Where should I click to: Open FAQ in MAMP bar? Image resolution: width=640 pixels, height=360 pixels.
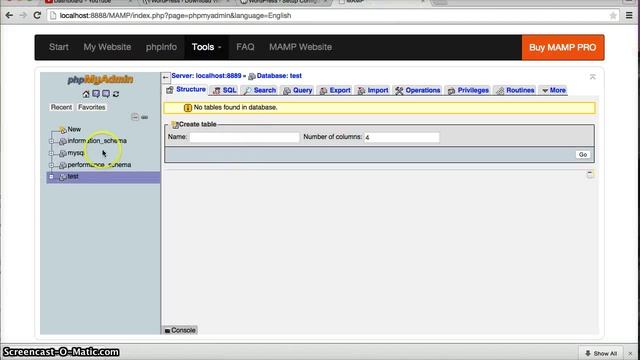pyautogui.click(x=245, y=47)
